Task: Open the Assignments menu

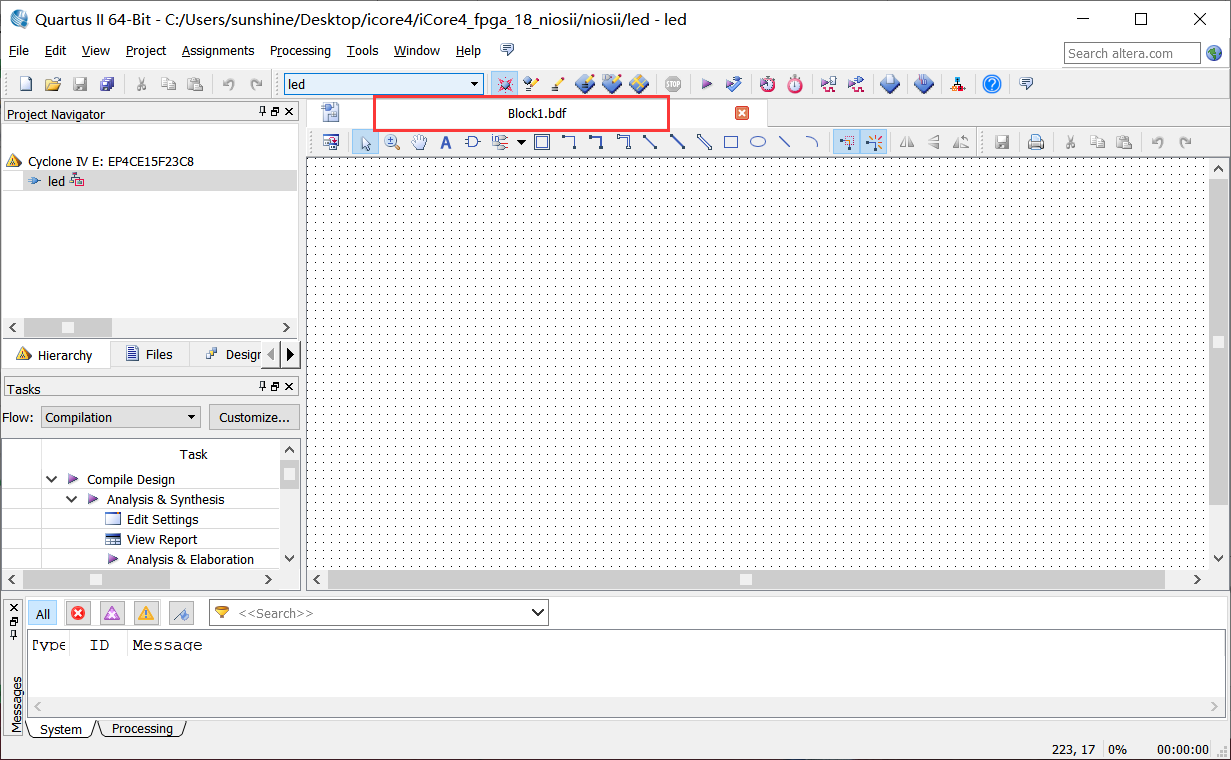Action: (218, 50)
